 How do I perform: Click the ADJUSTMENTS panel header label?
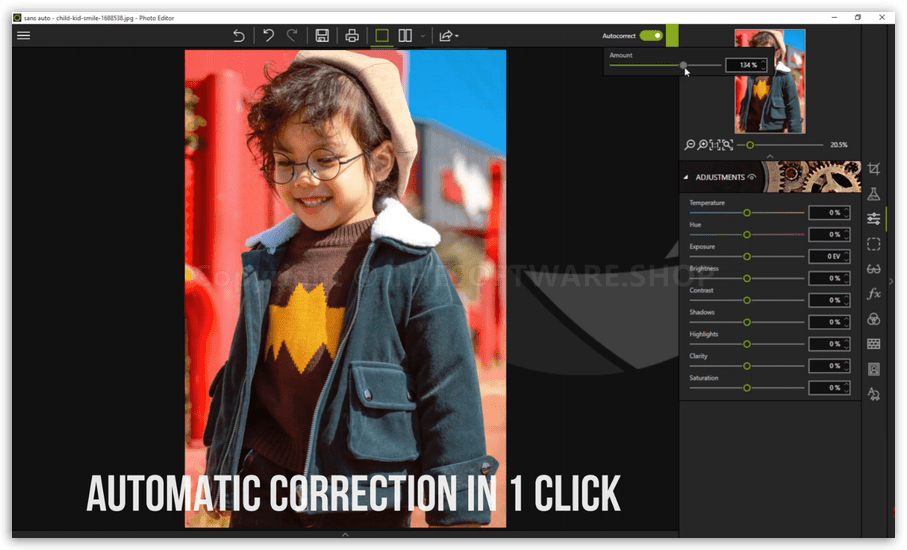pyautogui.click(x=720, y=178)
